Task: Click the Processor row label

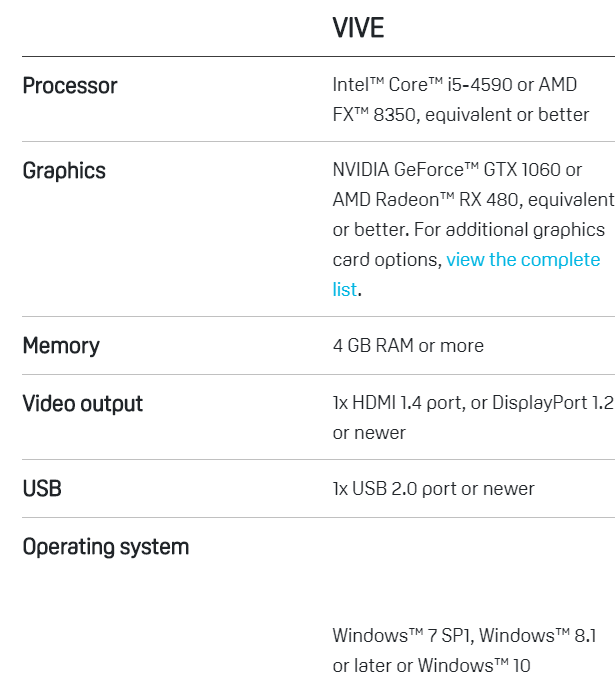Action: tap(70, 86)
